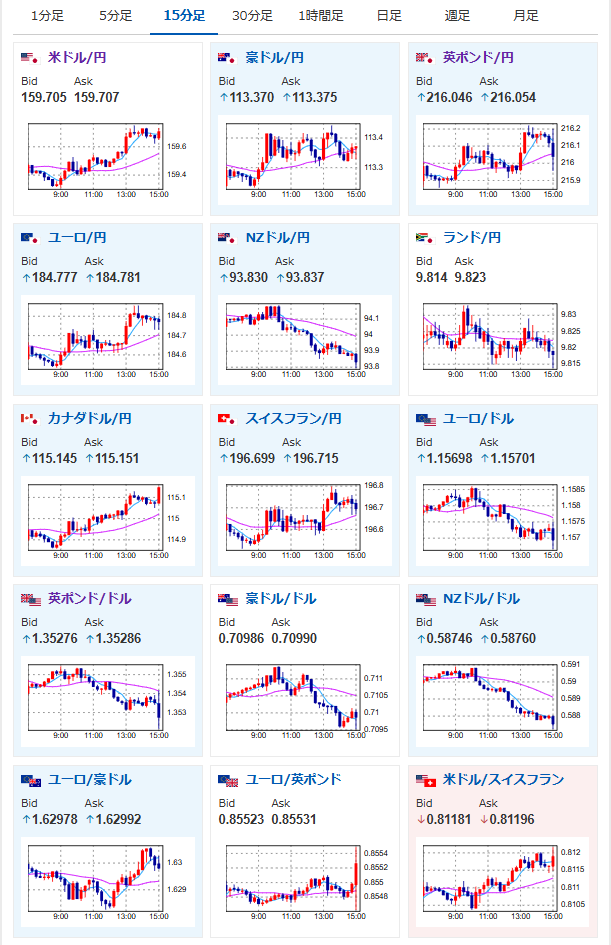Switch to the 5分足 tab
The width and height of the screenshot is (611, 945).
[x=116, y=16]
